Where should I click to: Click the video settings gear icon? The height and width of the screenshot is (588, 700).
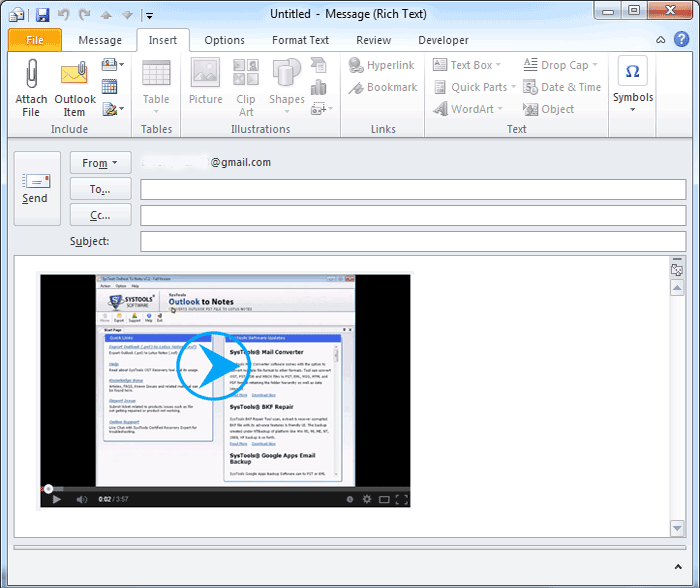pyautogui.click(x=367, y=499)
